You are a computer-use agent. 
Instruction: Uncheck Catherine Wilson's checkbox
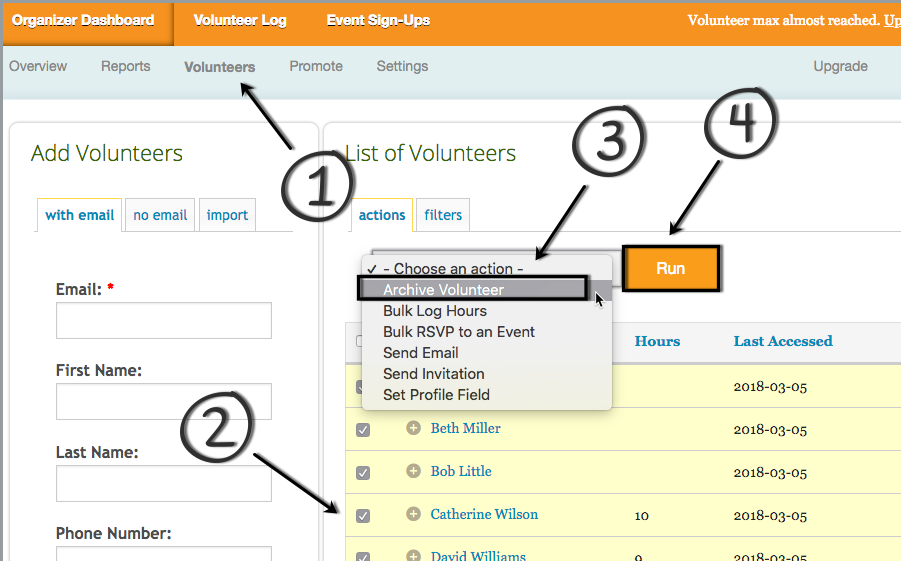pyautogui.click(x=363, y=516)
